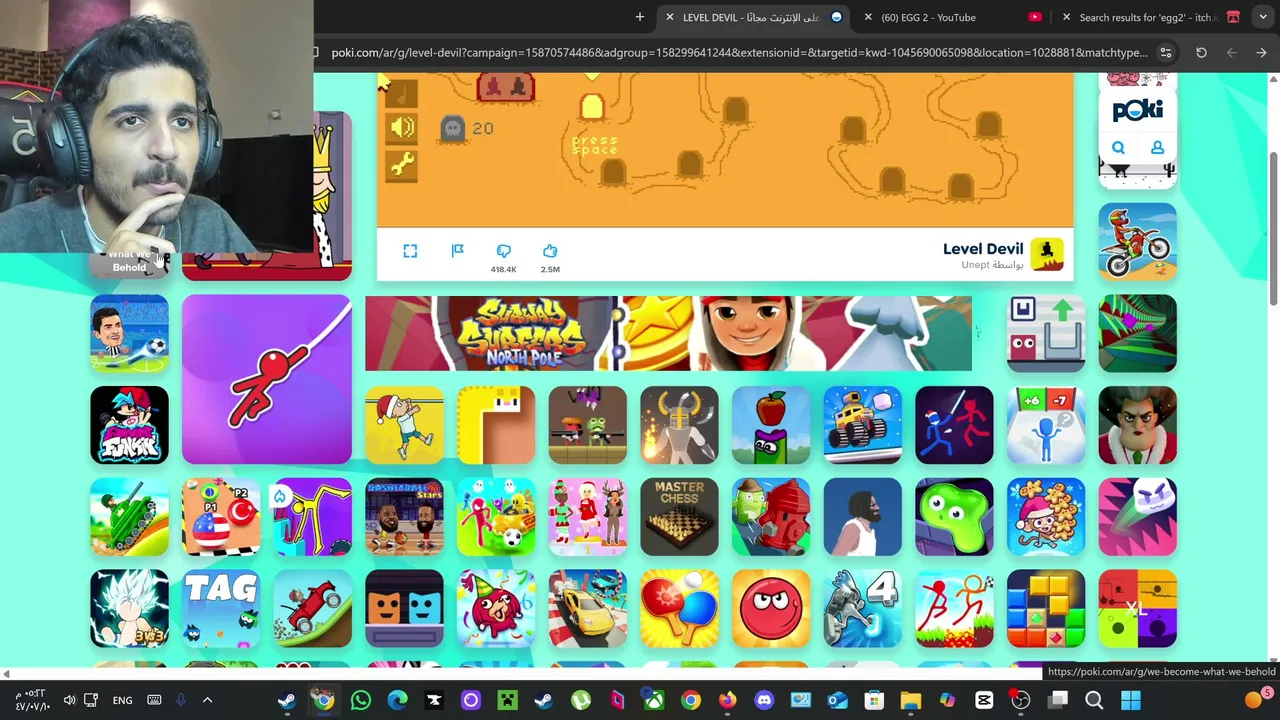Open the Firefox taskbar icon
1280x720 pixels.
click(x=727, y=700)
